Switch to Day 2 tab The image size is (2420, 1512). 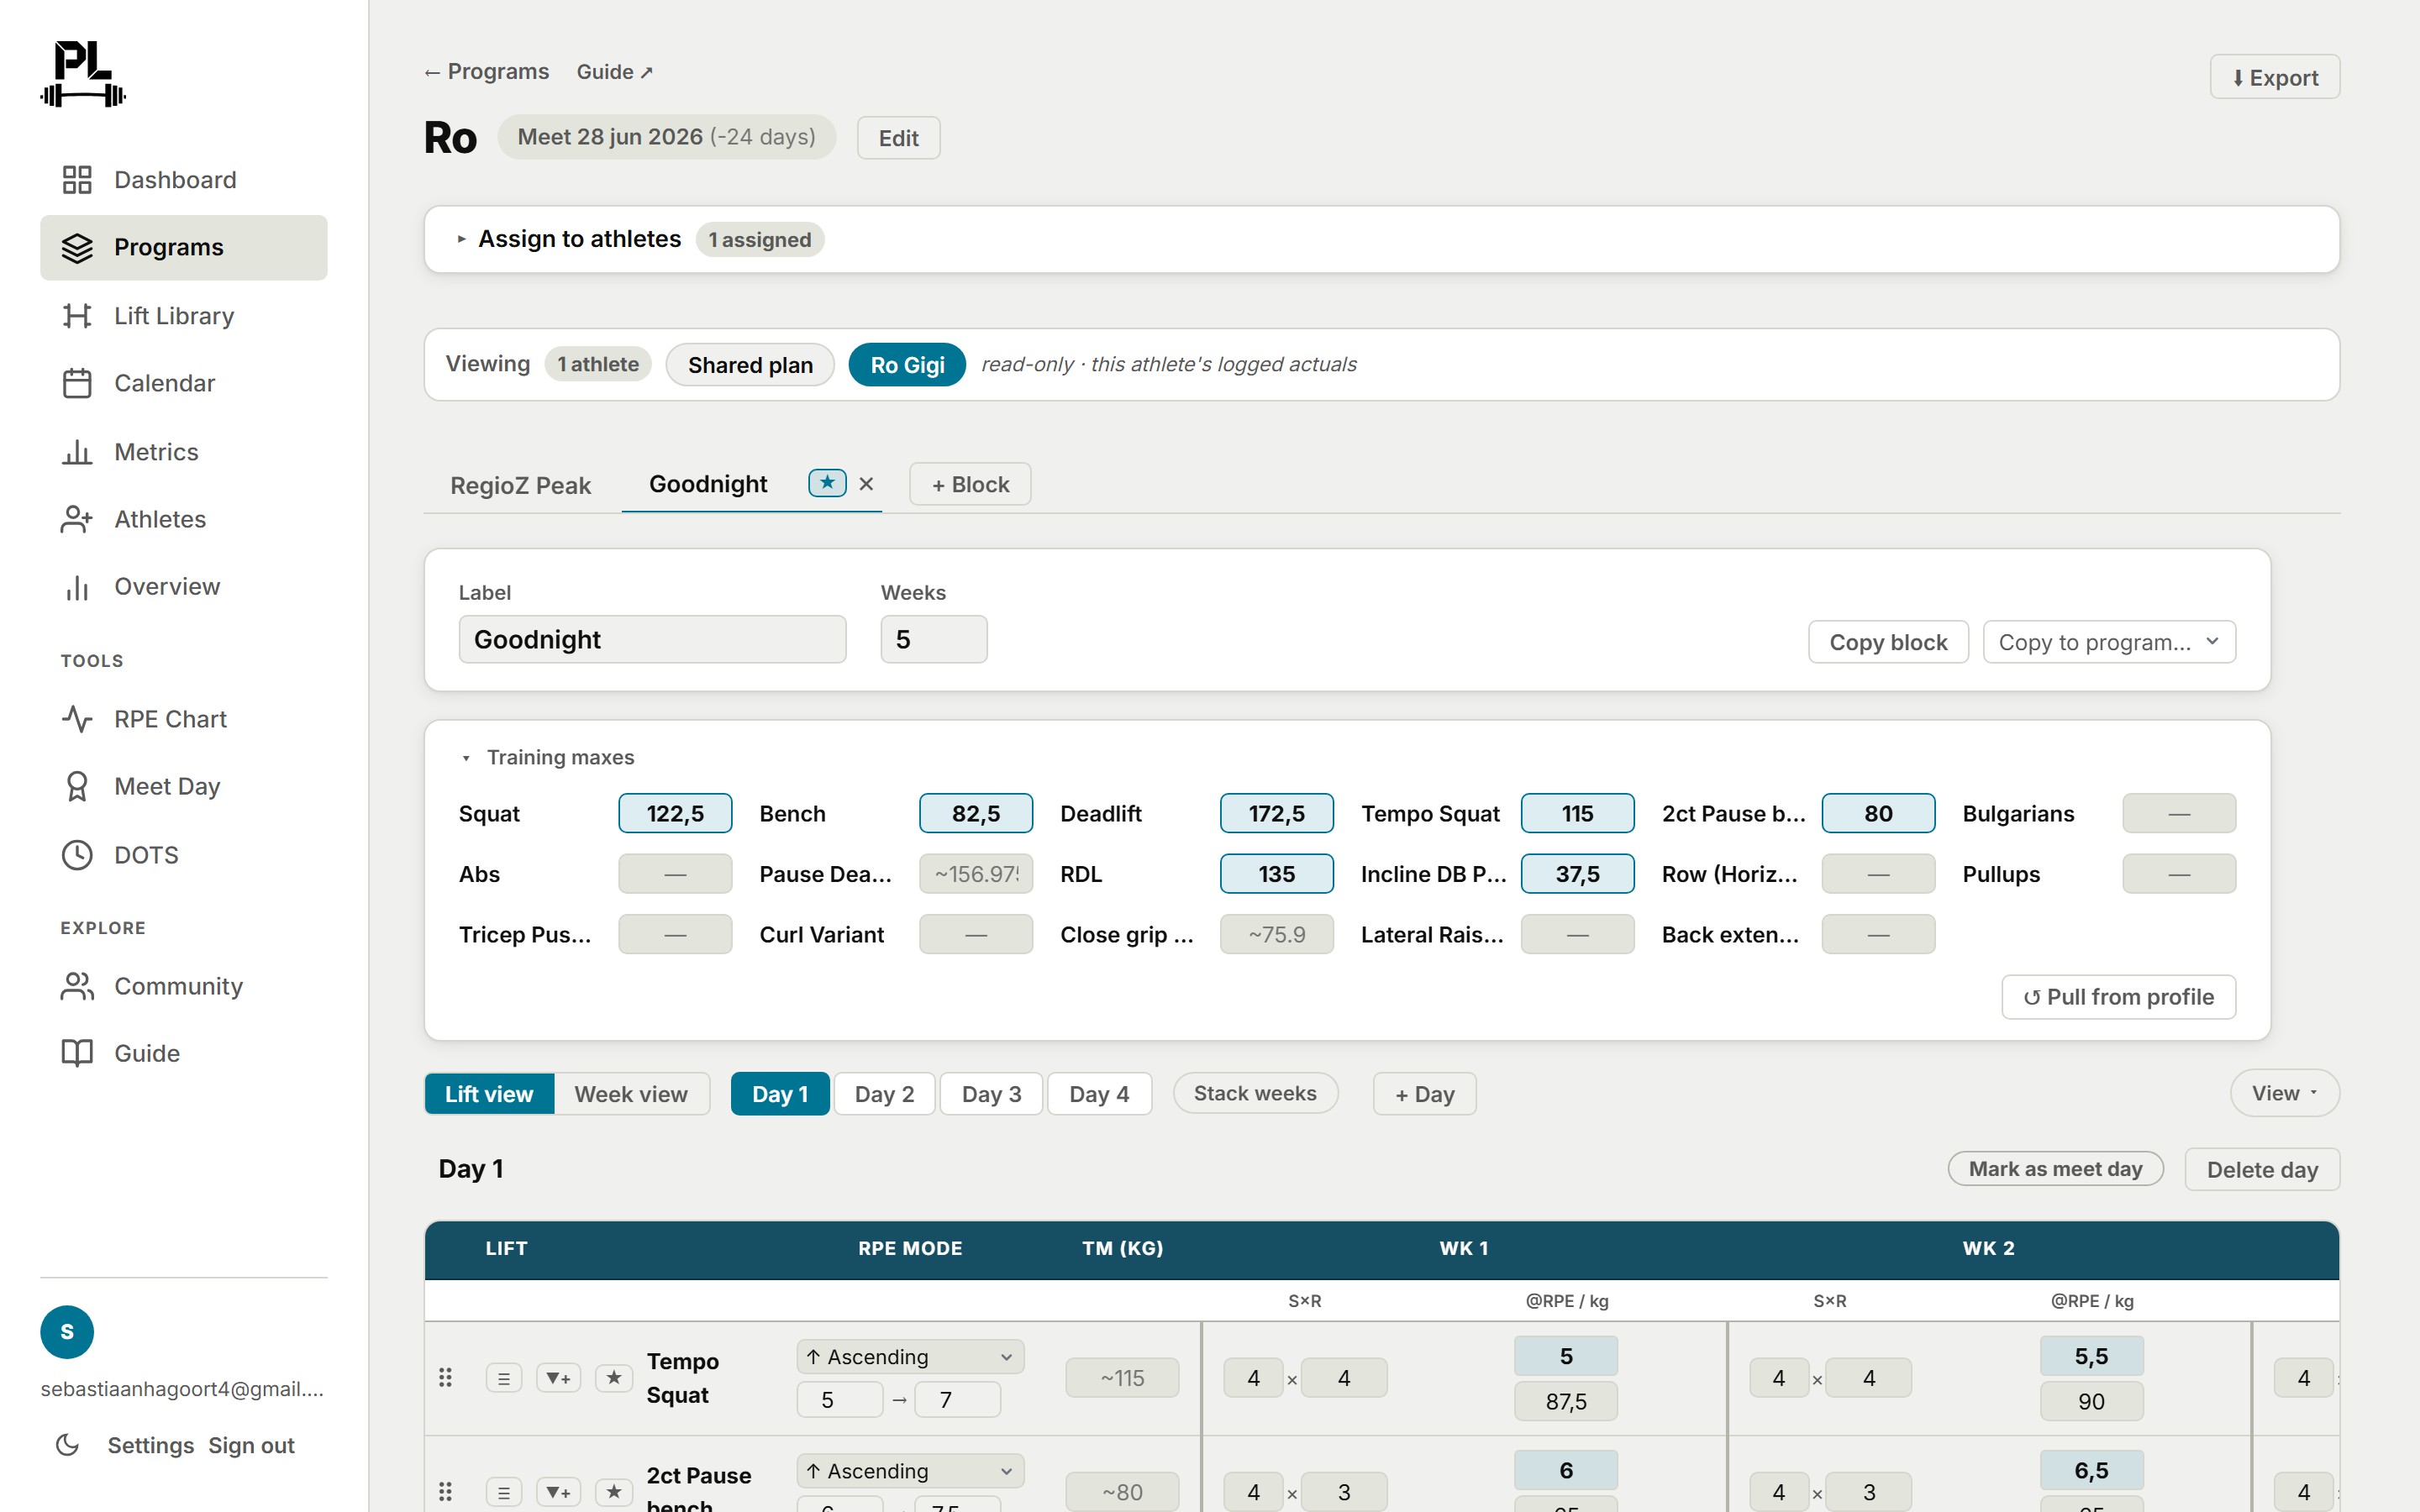[884, 1094]
